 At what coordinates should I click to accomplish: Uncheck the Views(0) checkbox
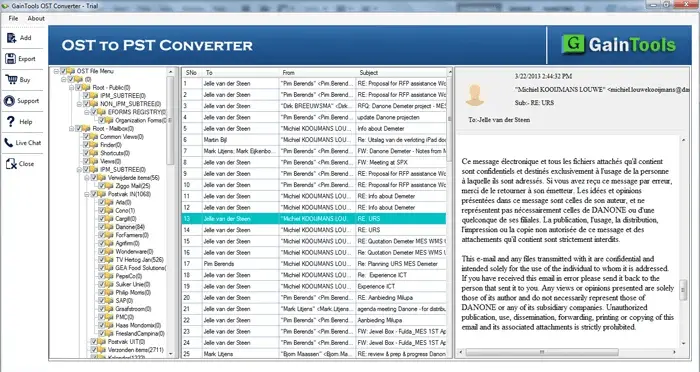point(87,161)
